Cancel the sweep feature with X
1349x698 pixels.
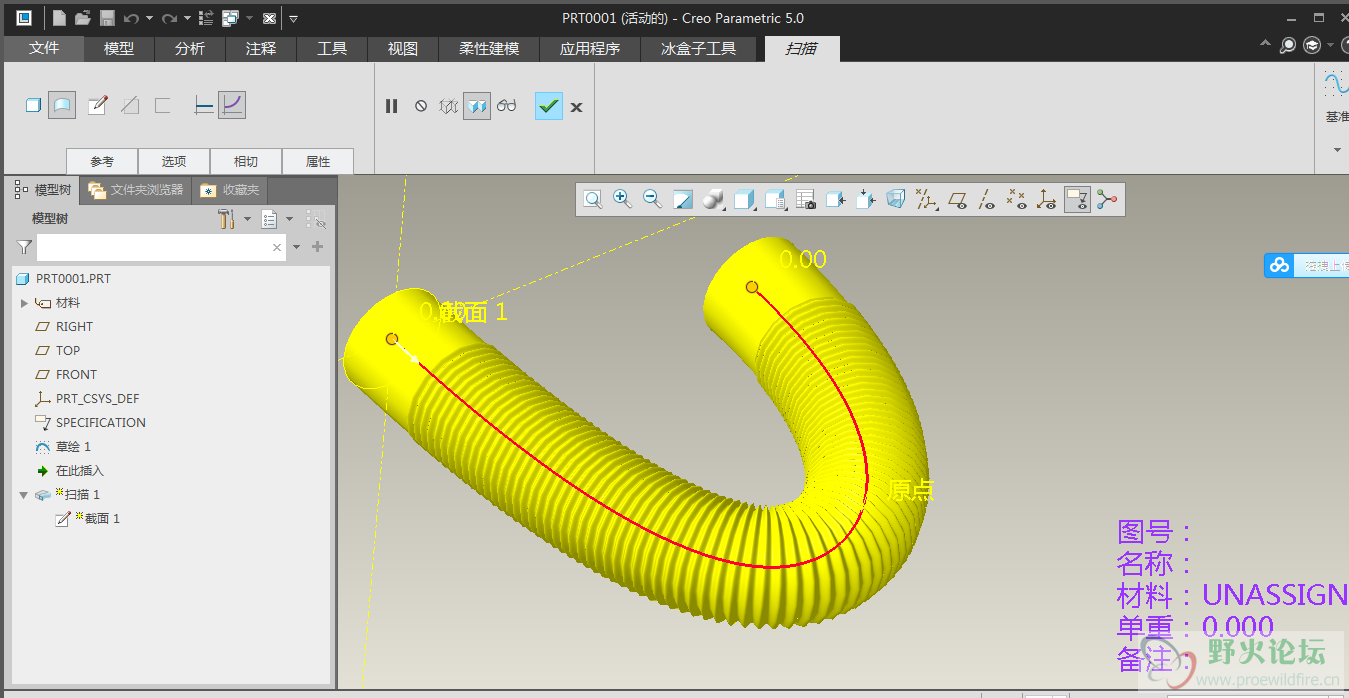(x=577, y=107)
